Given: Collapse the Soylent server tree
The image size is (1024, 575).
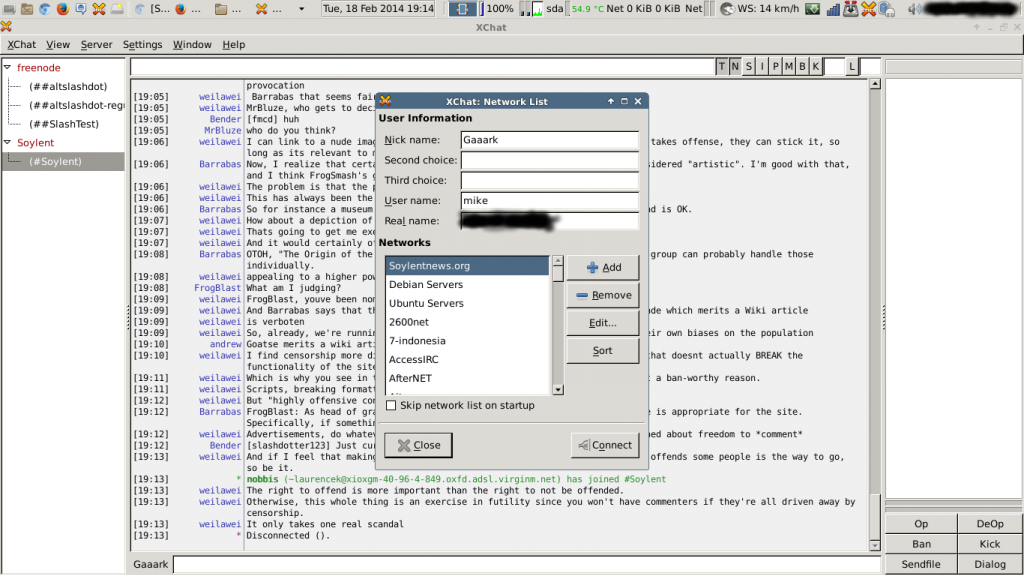Looking at the screenshot, I should [x=8, y=143].
